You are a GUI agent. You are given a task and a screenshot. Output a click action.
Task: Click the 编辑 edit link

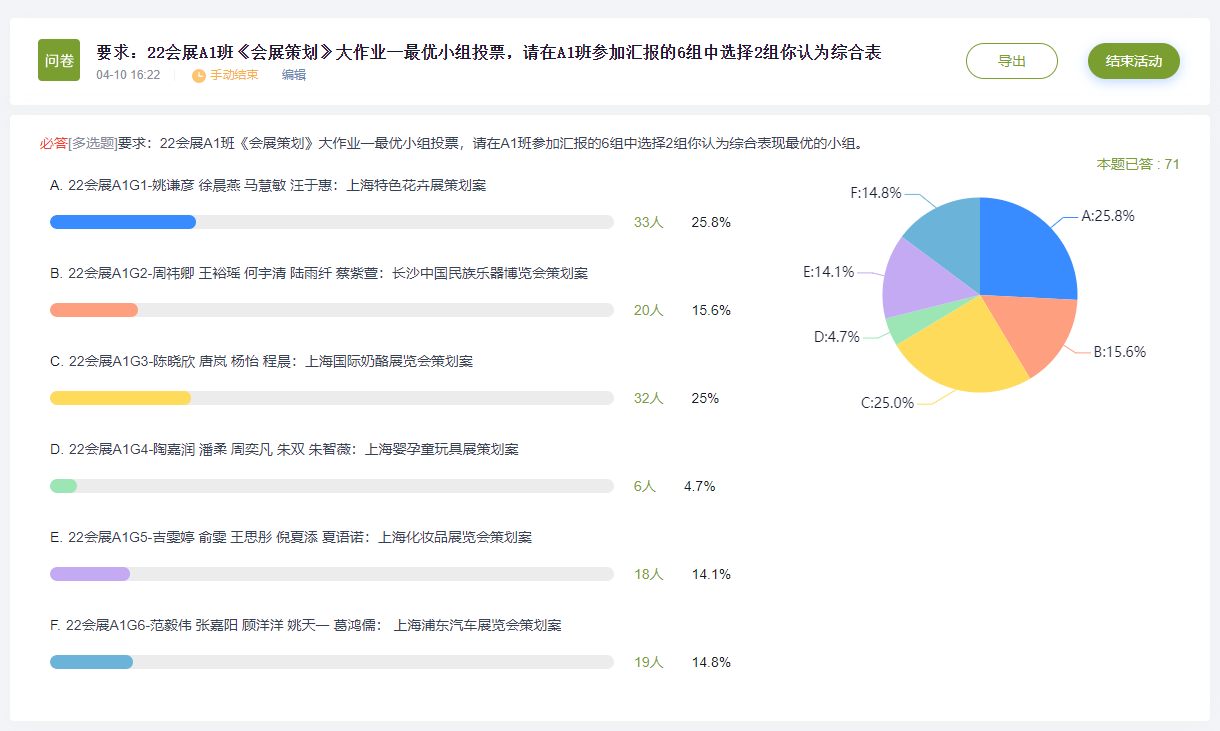[x=294, y=75]
